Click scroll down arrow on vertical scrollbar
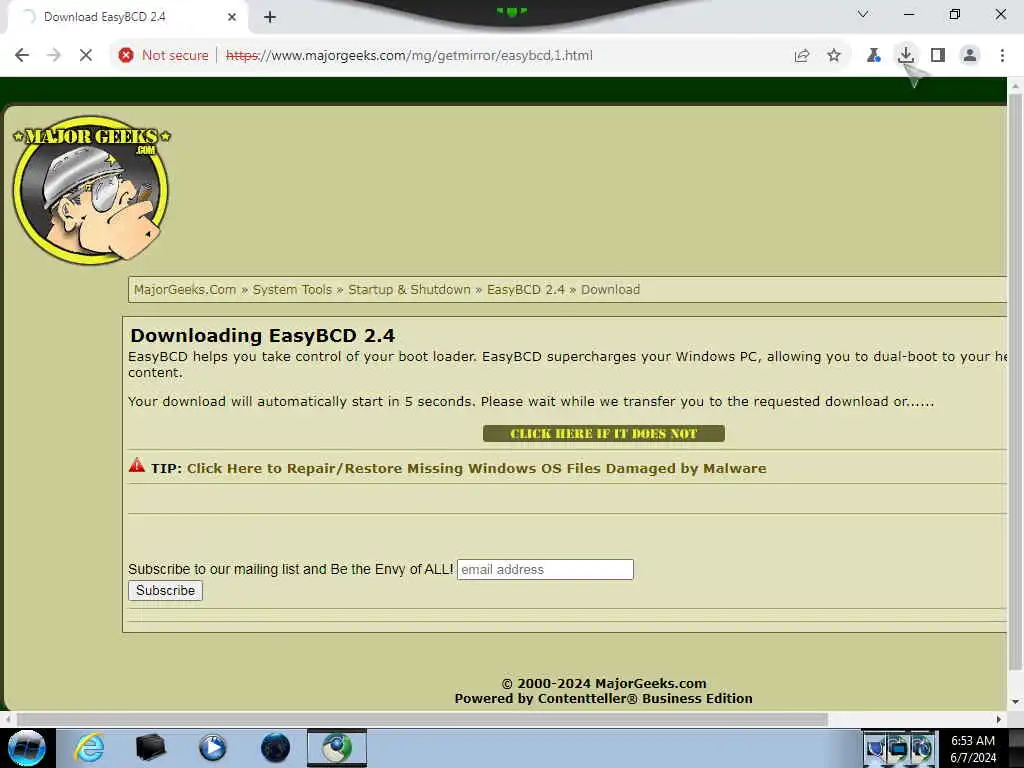Image resolution: width=1024 pixels, height=768 pixels. 1015,702
